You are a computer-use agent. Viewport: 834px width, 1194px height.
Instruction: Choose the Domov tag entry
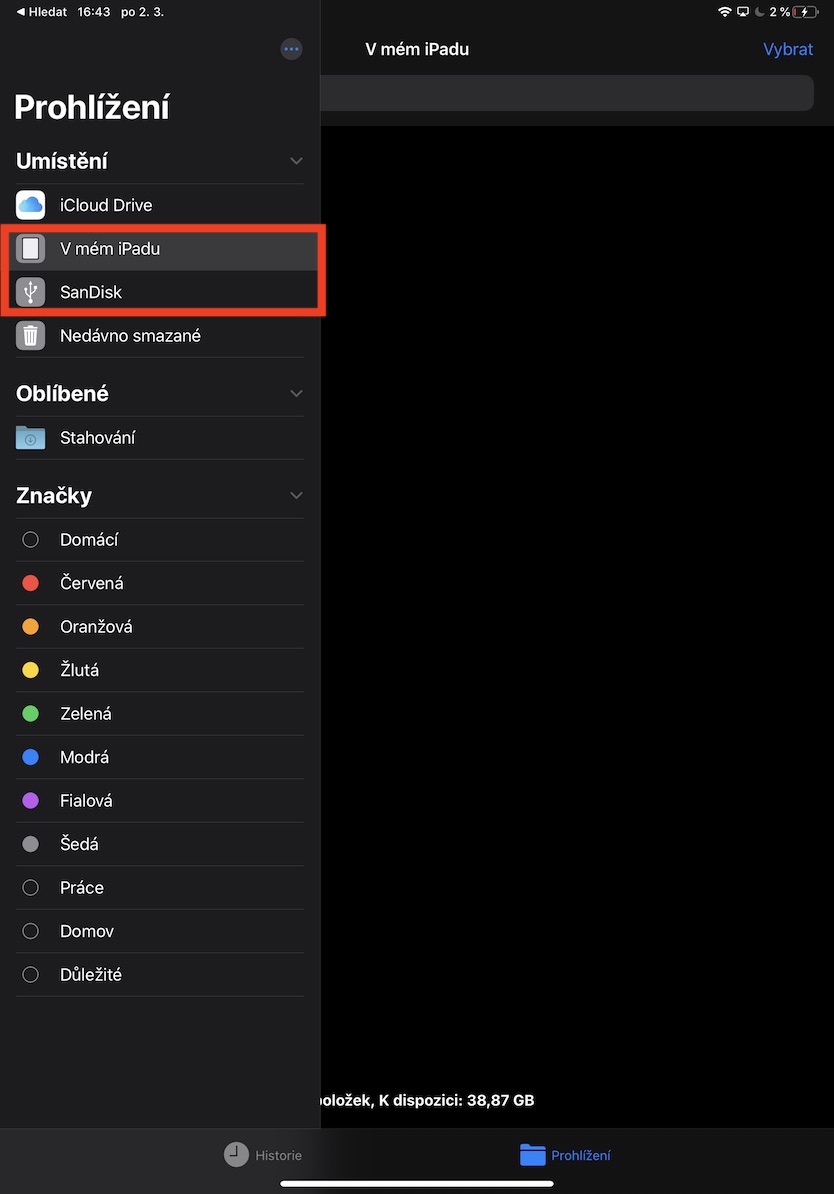(x=87, y=931)
